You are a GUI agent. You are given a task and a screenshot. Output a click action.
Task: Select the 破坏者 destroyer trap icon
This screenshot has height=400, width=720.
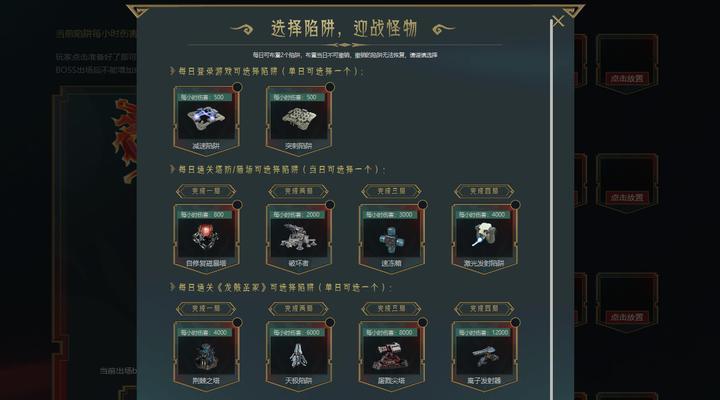click(299, 237)
